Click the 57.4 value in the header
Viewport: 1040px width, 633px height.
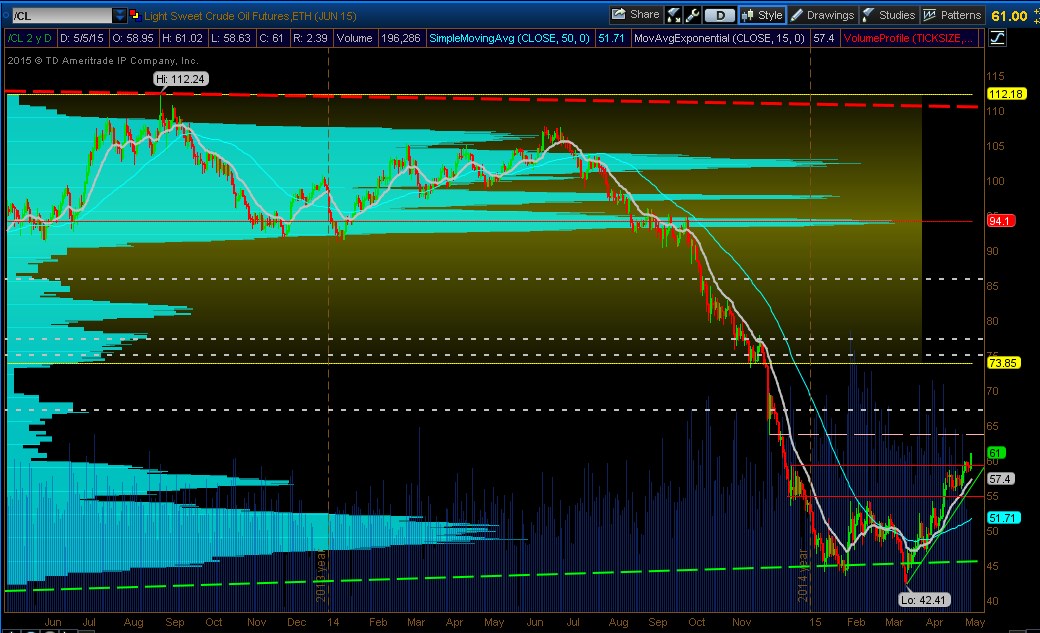pos(823,38)
